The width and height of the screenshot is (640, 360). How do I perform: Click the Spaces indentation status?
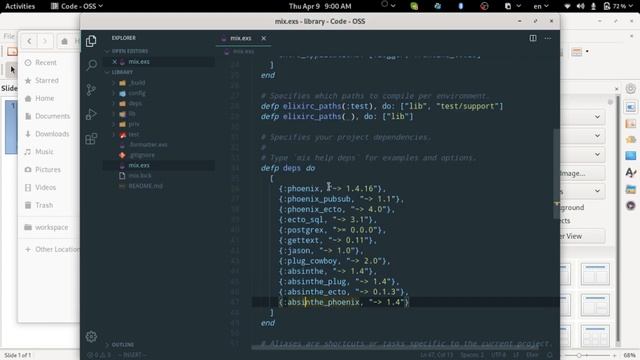coord(471,355)
